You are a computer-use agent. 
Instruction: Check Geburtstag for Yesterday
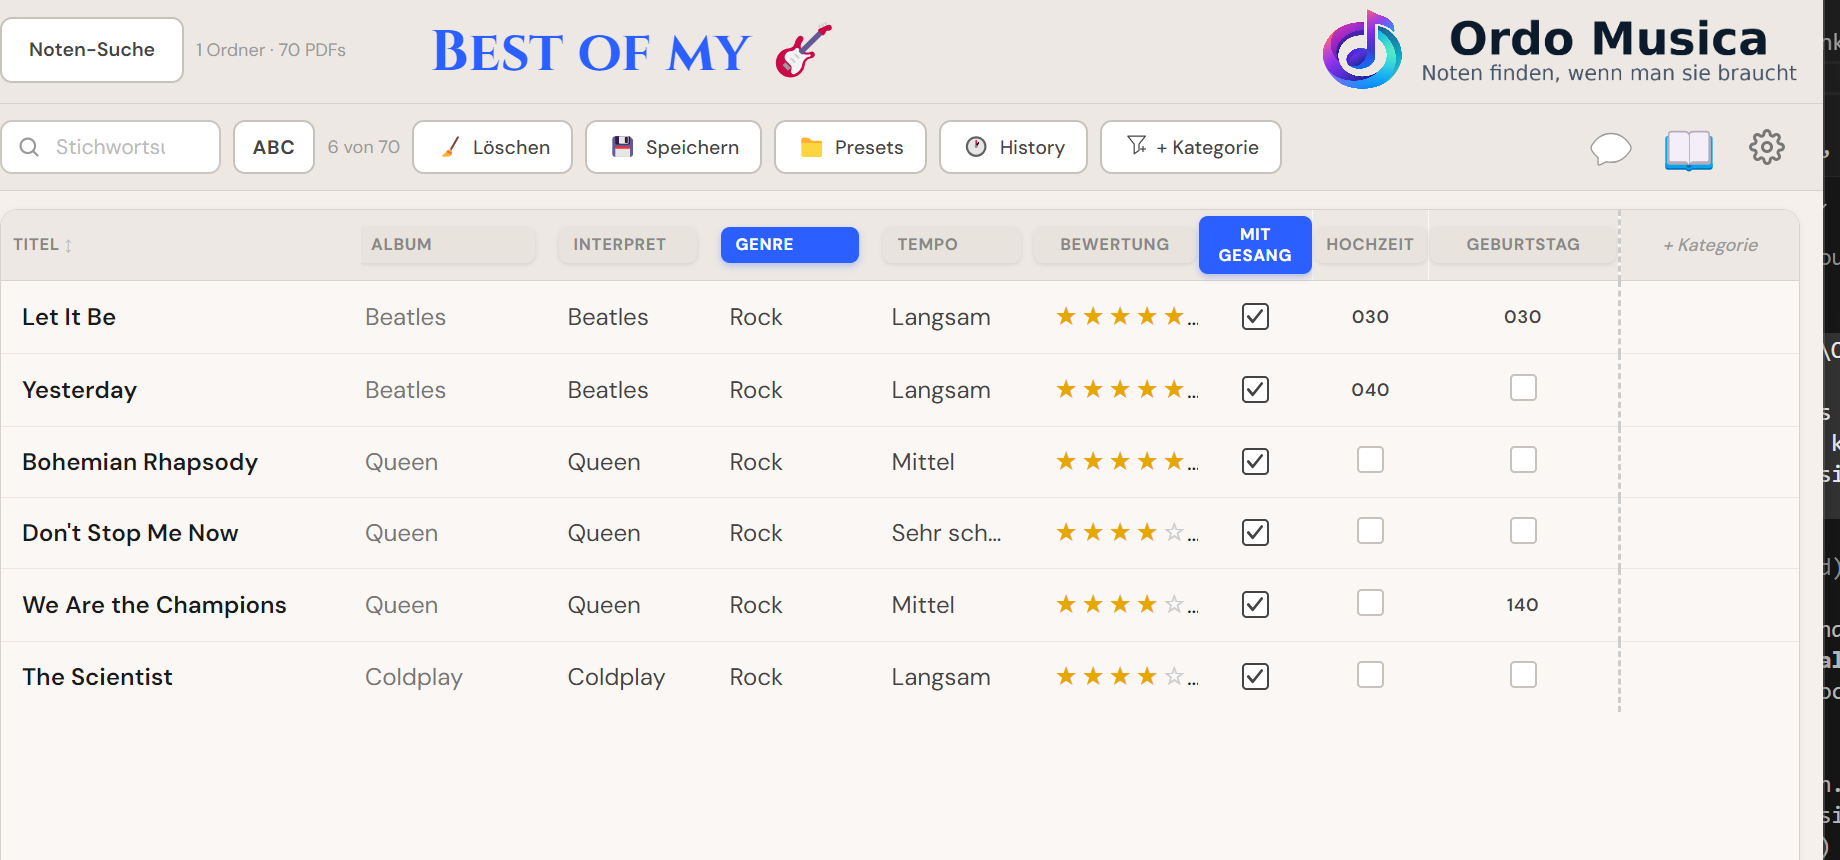click(1523, 388)
